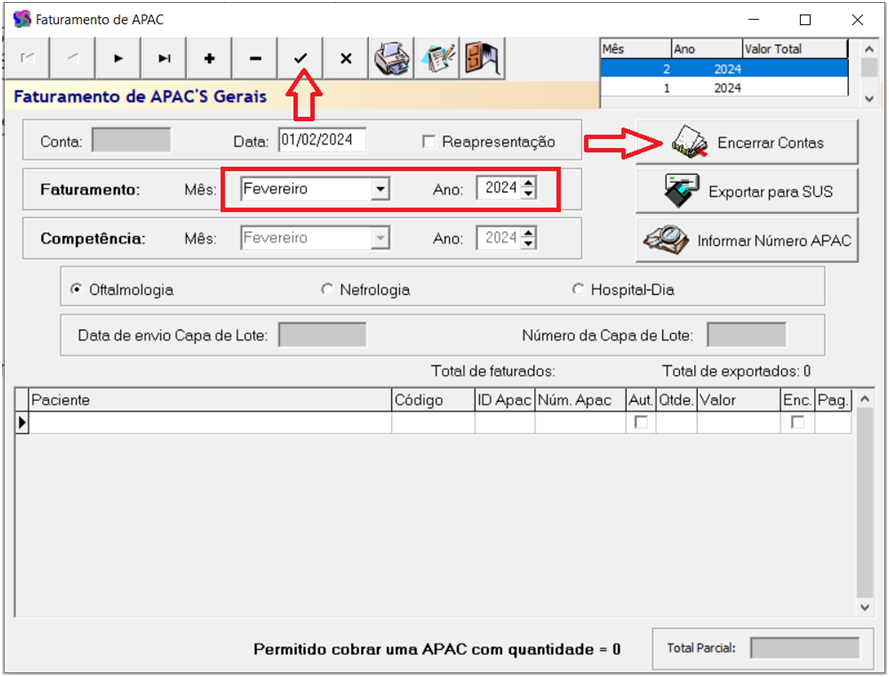Select the Oftalmologia radio option
The width and height of the screenshot is (889, 677).
pos(76,289)
